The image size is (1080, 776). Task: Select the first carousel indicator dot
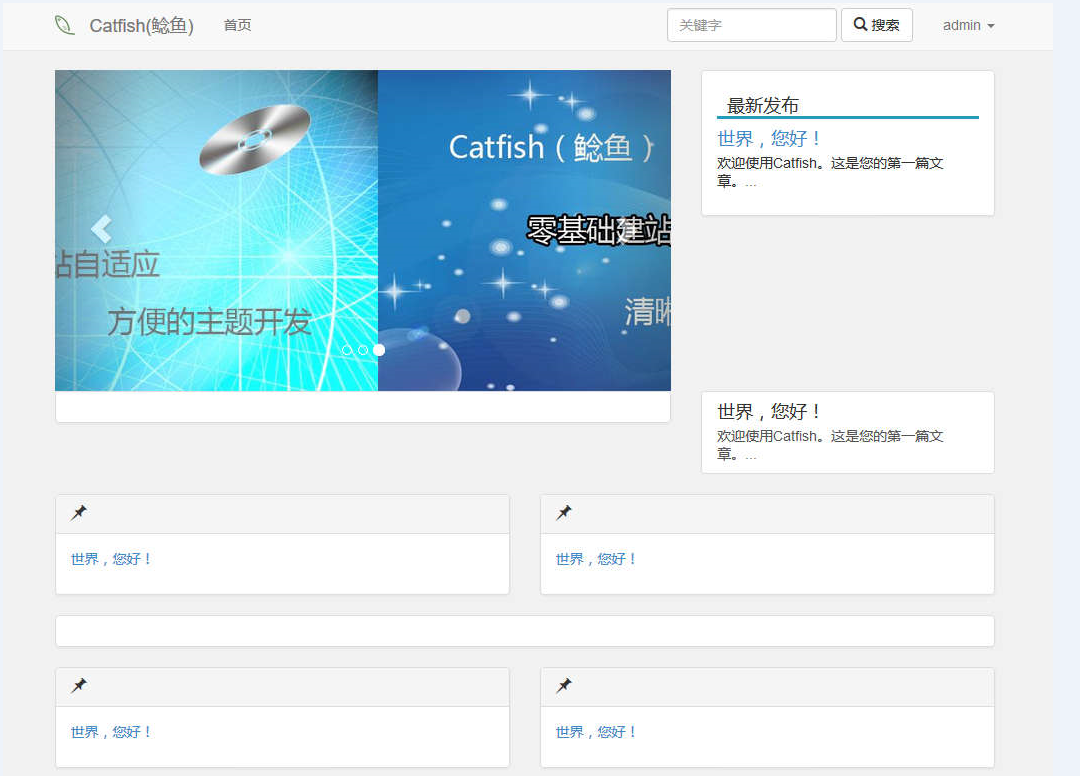pos(347,350)
